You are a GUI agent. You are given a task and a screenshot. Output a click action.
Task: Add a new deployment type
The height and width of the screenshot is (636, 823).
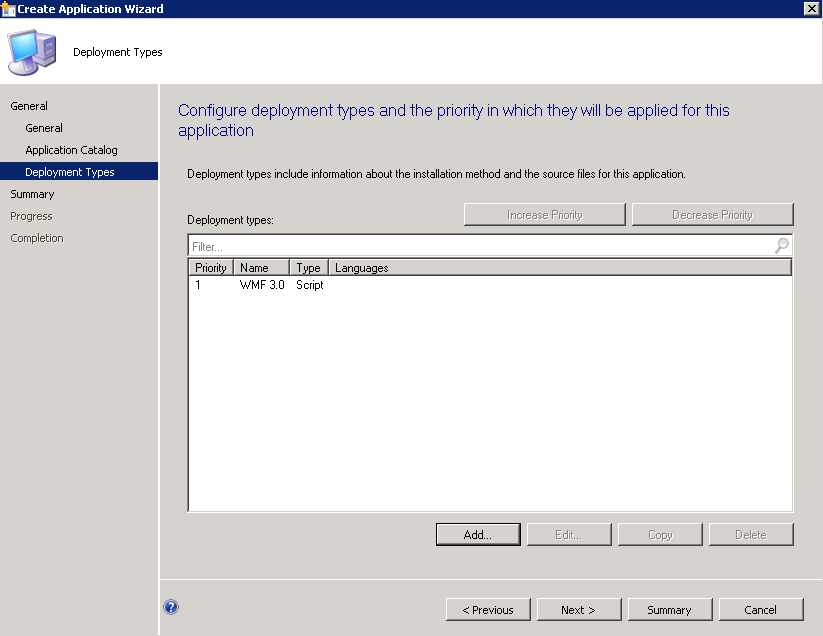[478, 534]
